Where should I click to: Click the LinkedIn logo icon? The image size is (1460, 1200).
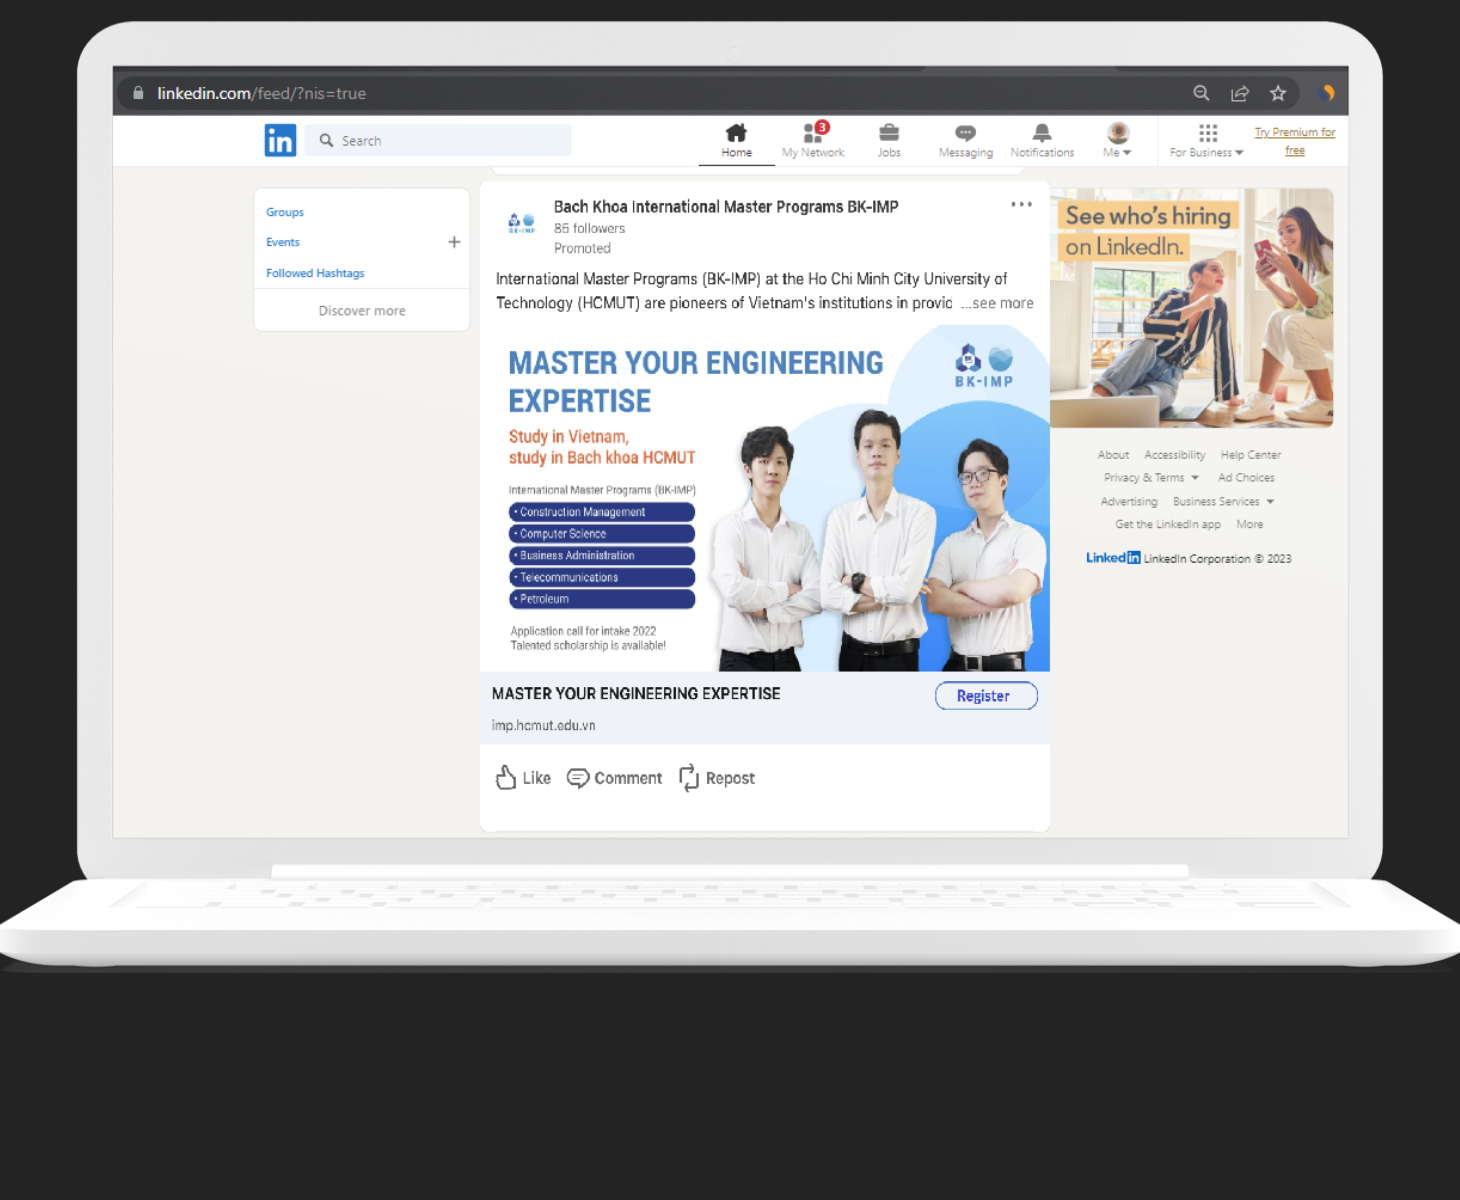point(280,140)
